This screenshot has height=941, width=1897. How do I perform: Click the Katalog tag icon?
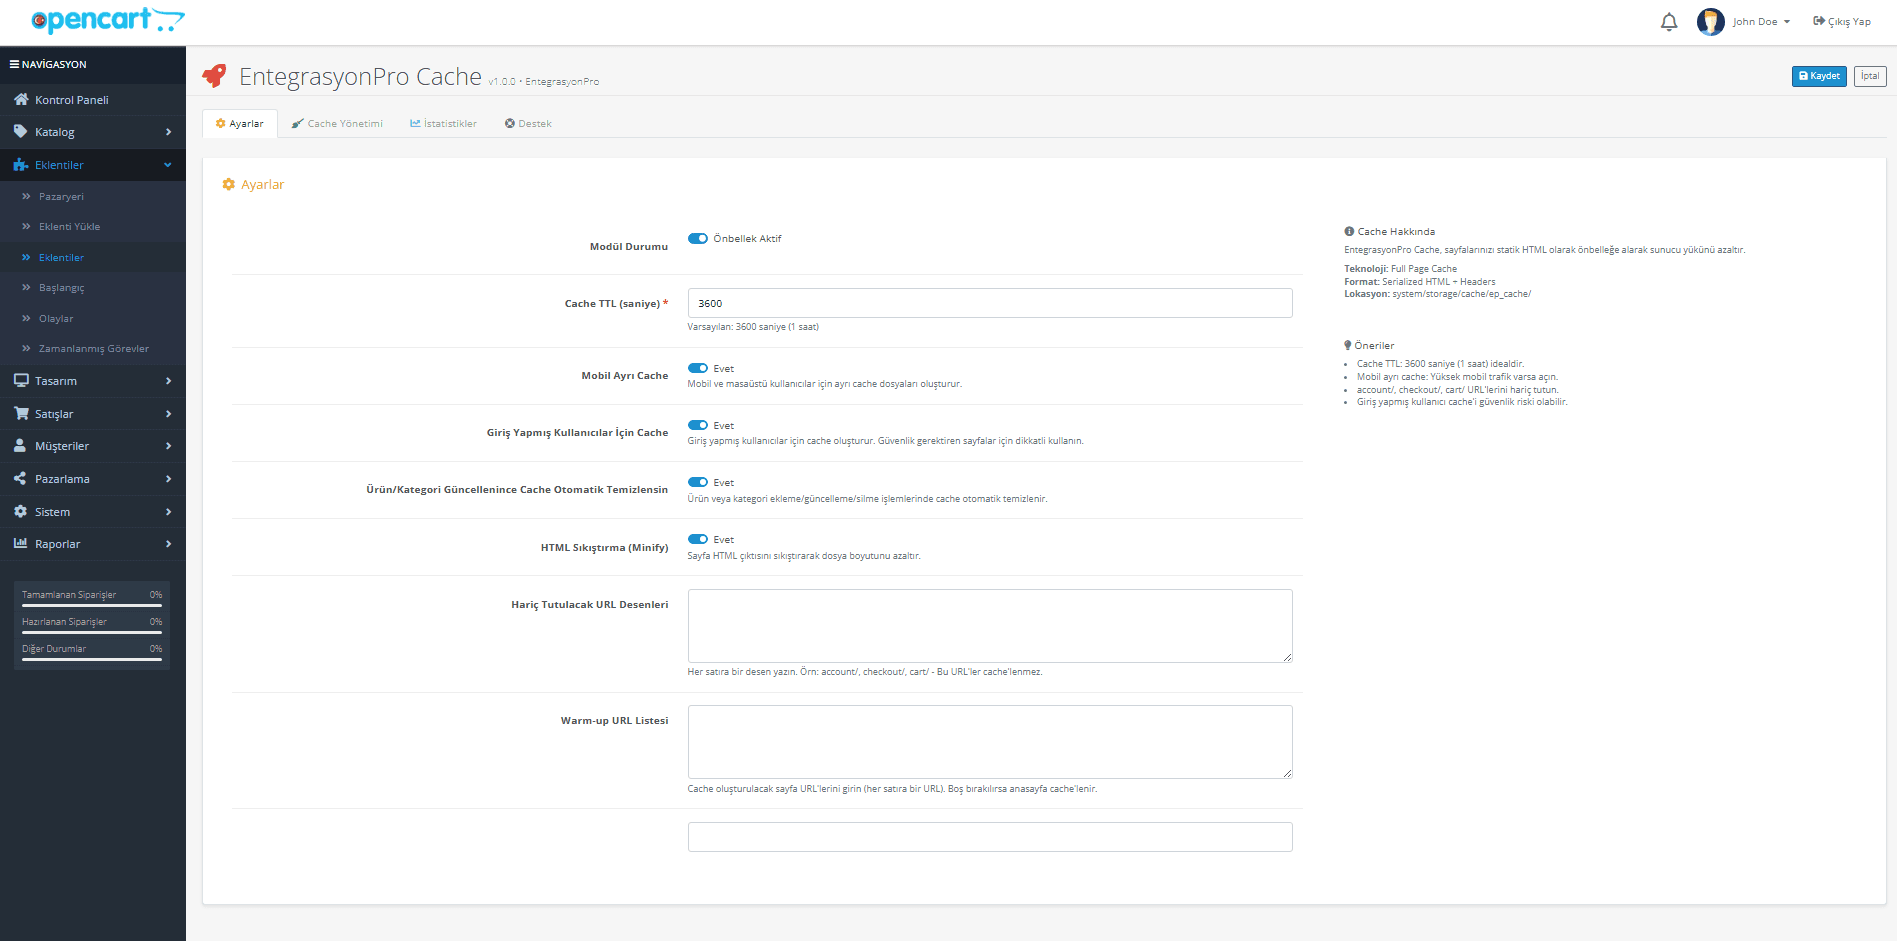pos(20,132)
